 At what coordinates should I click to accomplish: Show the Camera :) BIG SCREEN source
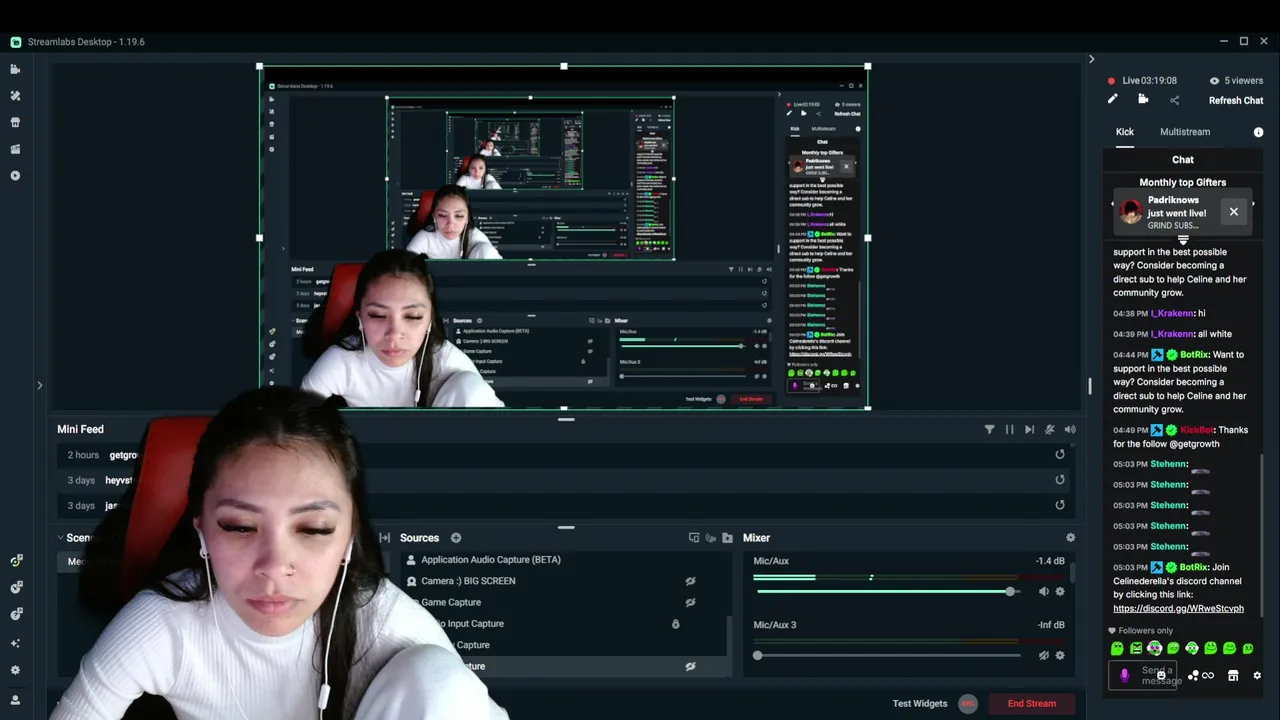pyautogui.click(x=690, y=581)
